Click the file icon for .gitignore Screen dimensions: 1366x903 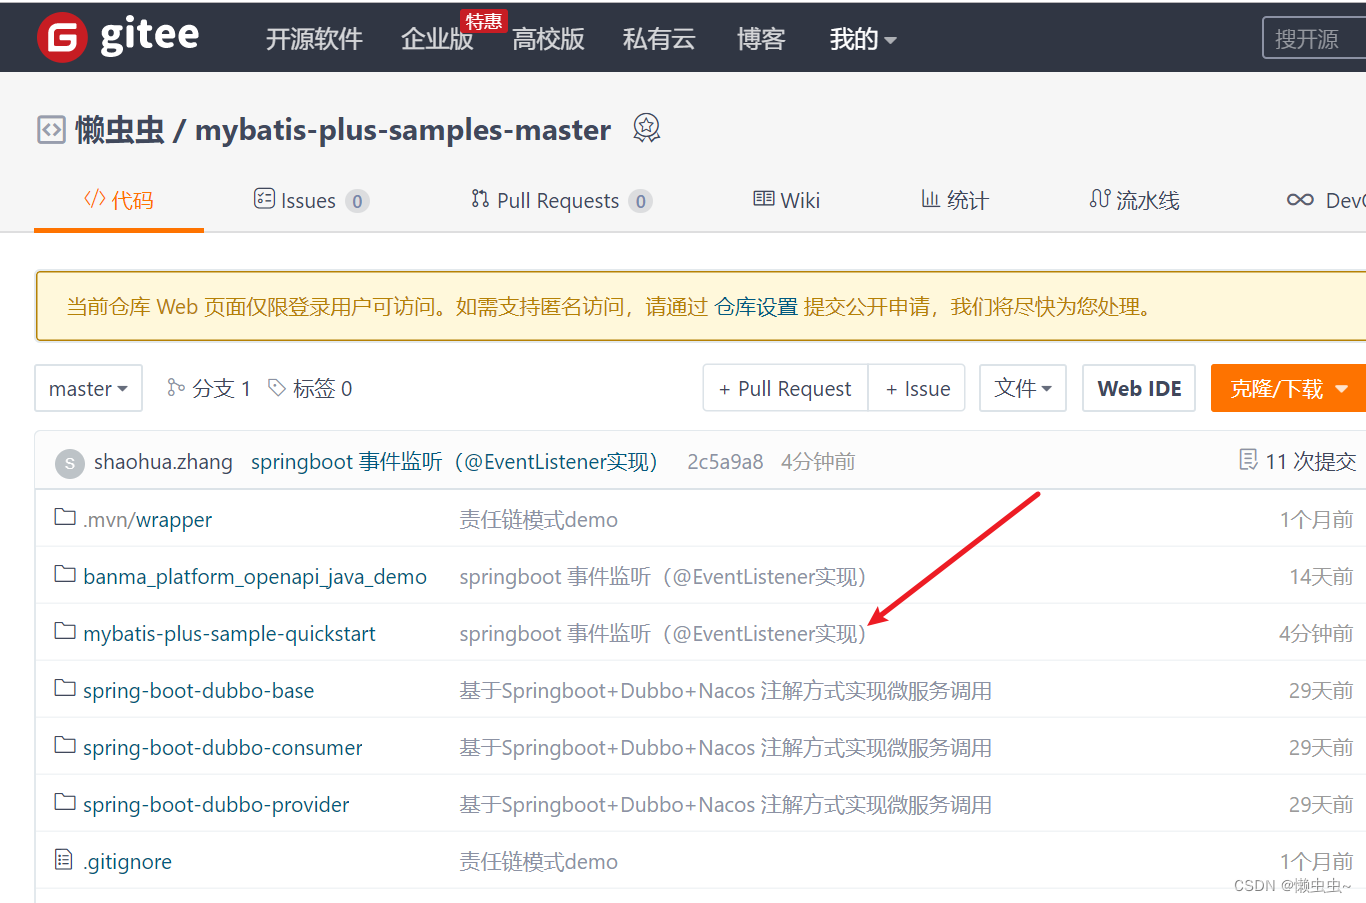coord(64,859)
